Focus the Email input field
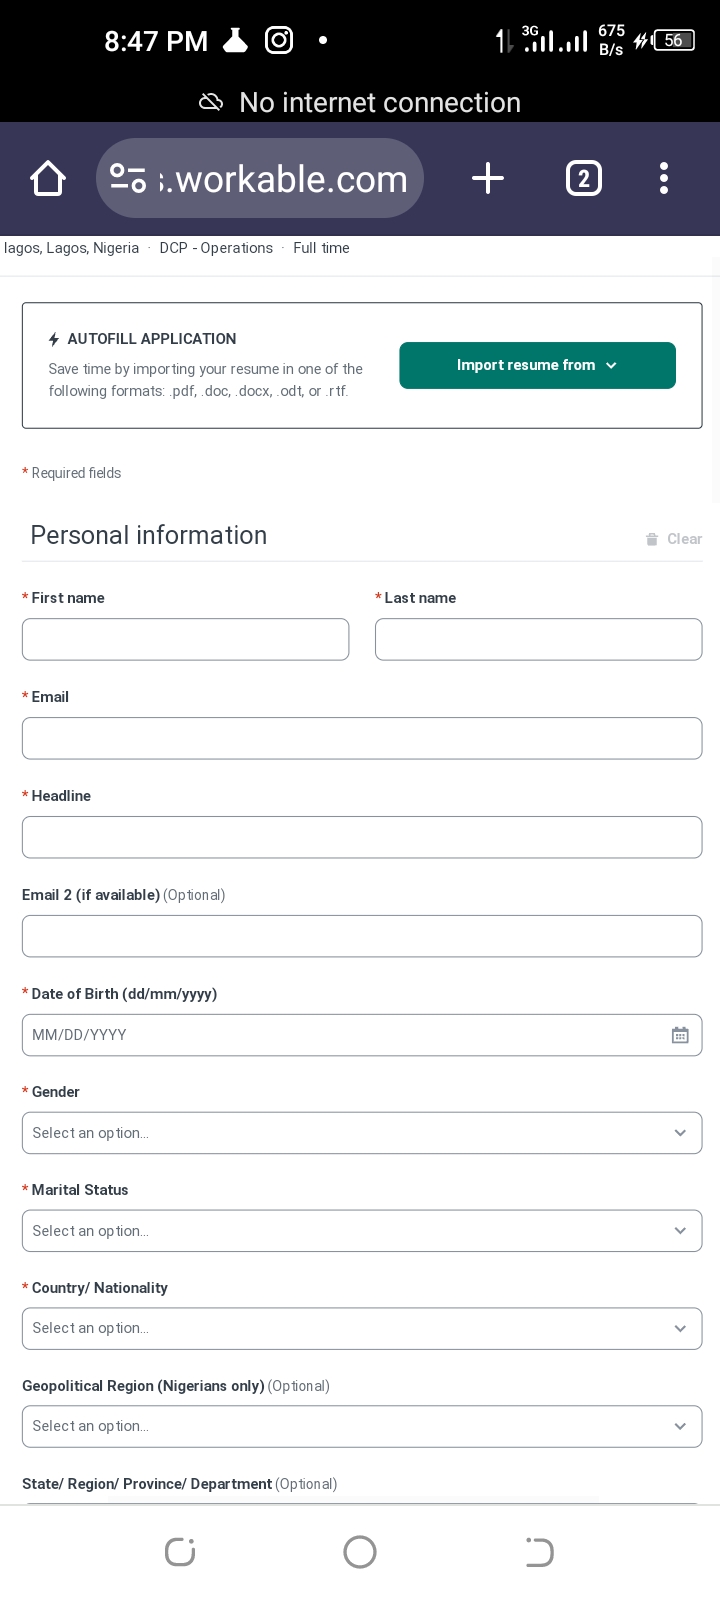 362,738
